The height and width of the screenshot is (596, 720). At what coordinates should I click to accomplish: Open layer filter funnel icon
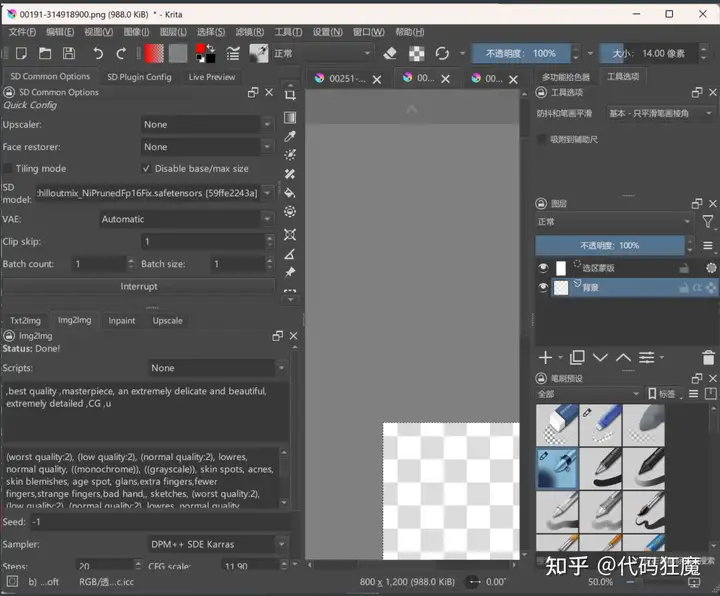pyautogui.click(x=708, y=222)
